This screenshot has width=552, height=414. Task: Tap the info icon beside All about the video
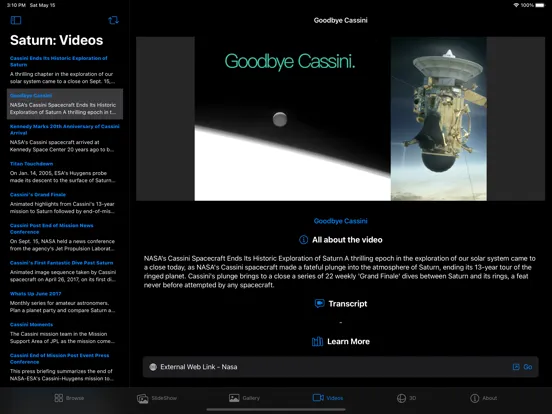tap(303, 240)
